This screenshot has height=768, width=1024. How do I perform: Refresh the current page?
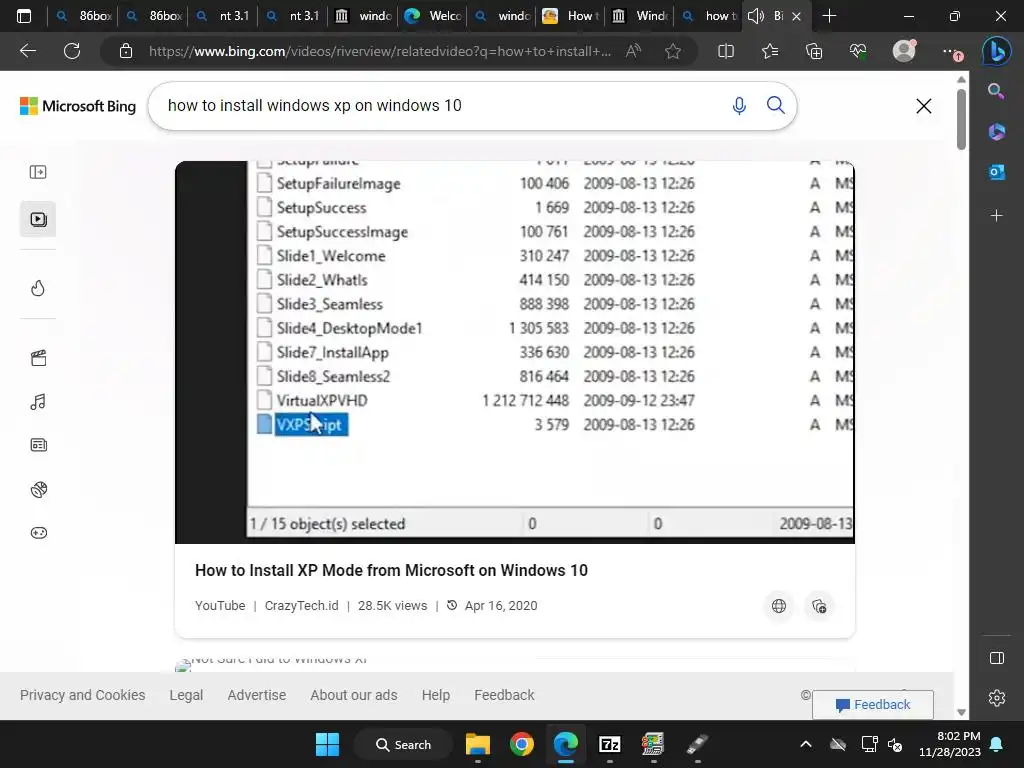pos(72,51)
